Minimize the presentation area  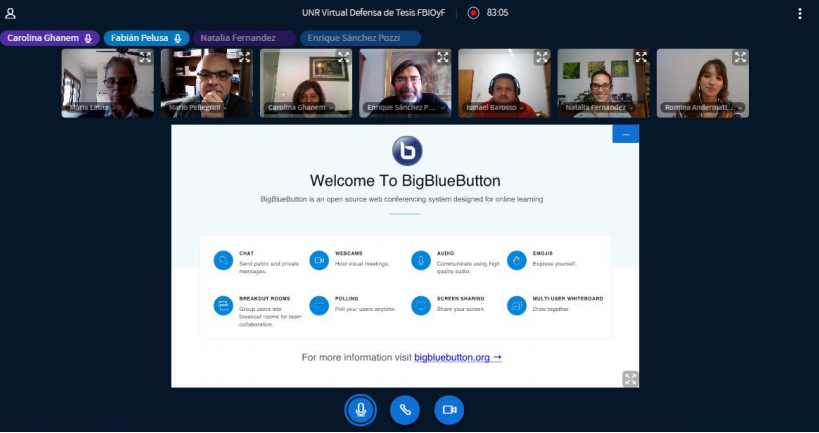pos(625,134)
